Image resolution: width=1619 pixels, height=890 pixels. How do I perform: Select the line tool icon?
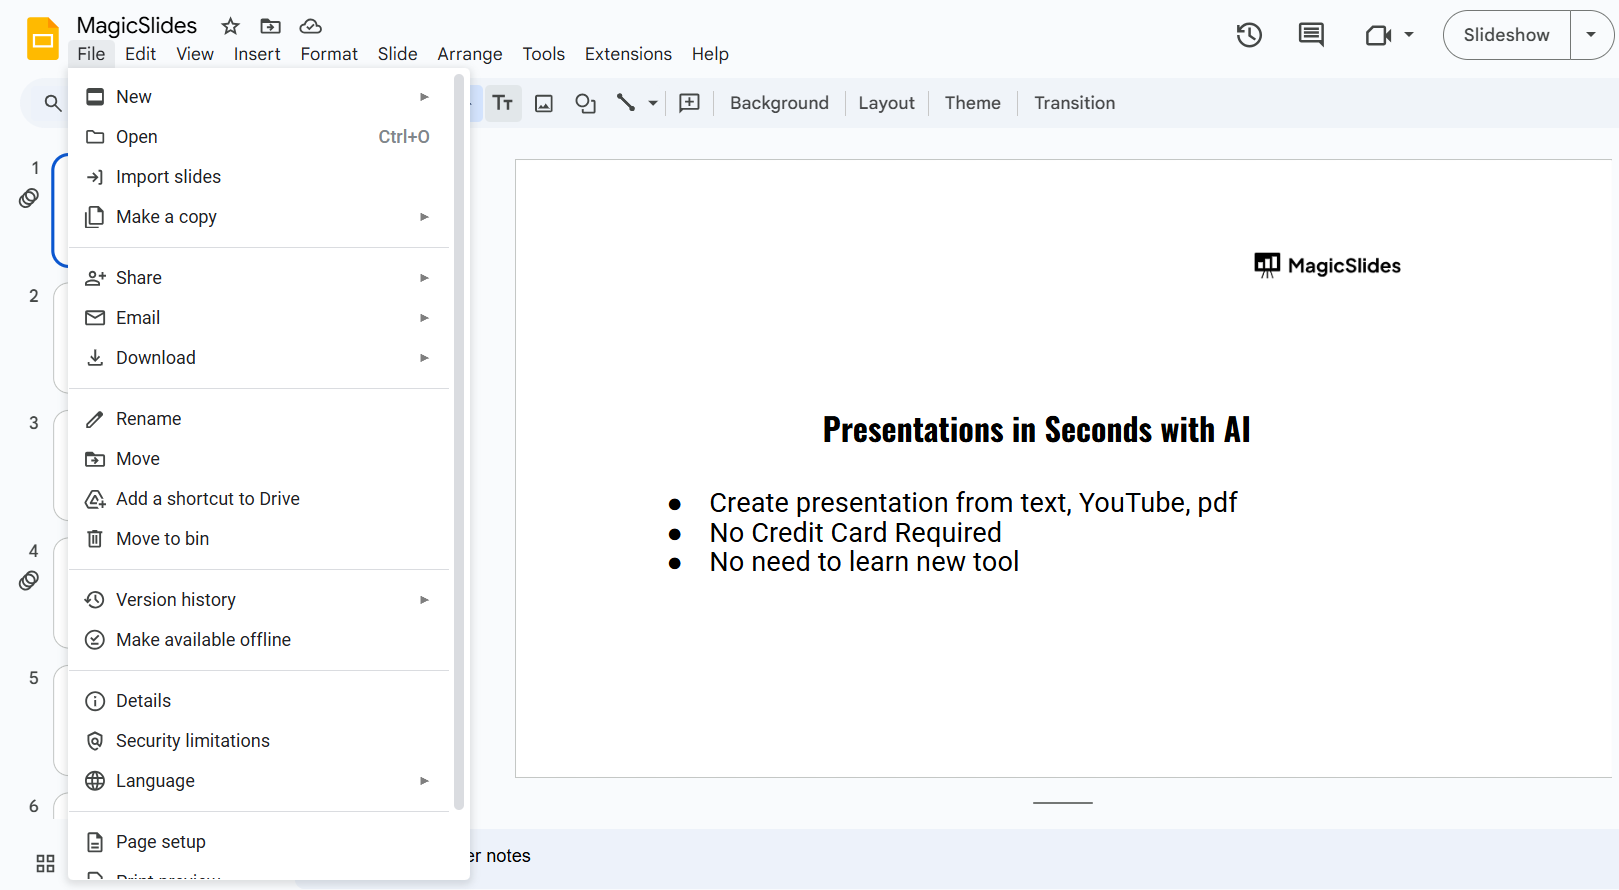(x=626, y=103)
